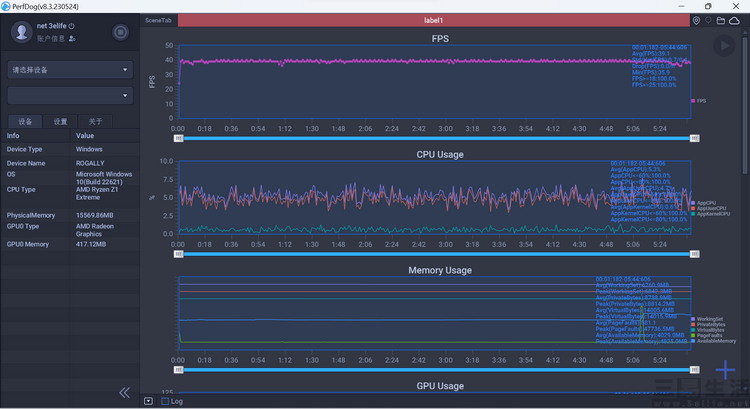Screen dimensions: 750x409
Task: Switch to the 设备 tab
Action: (25, 122)
